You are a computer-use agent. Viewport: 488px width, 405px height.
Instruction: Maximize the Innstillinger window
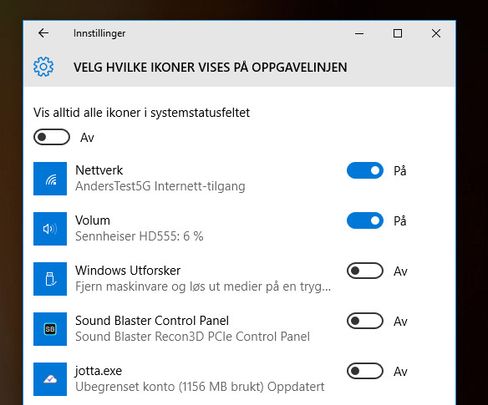point(397,33)
